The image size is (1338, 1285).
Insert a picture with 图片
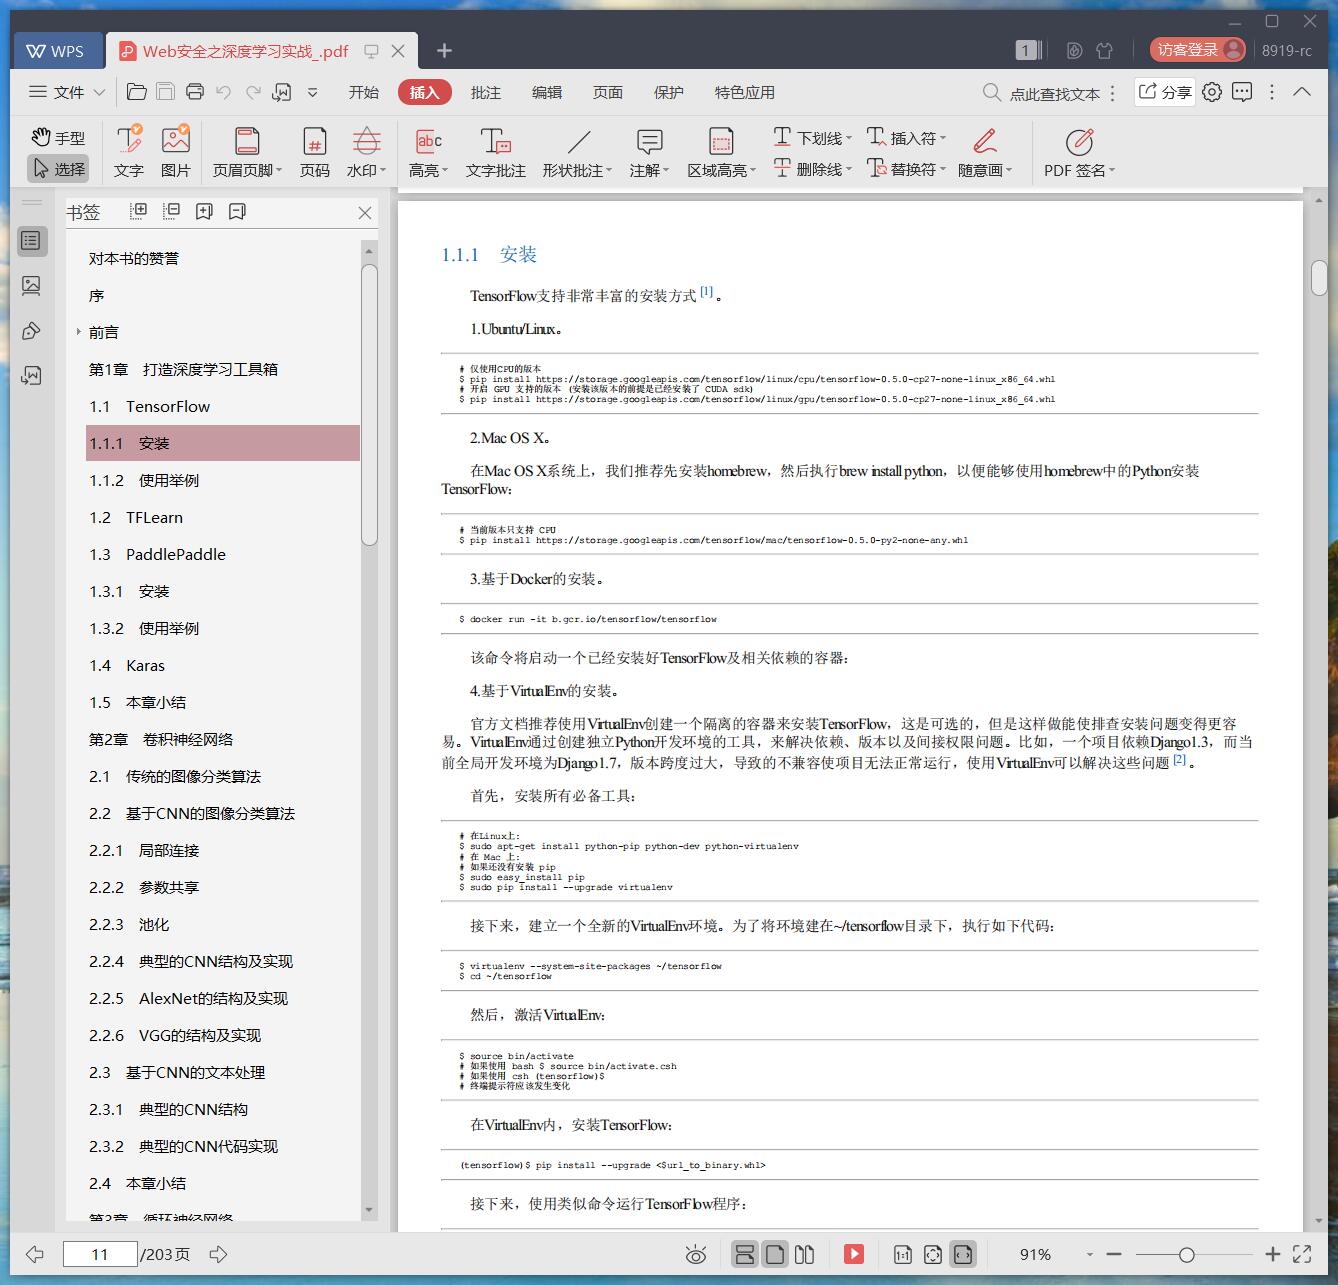pyautogui.click(x=175, y=152)
